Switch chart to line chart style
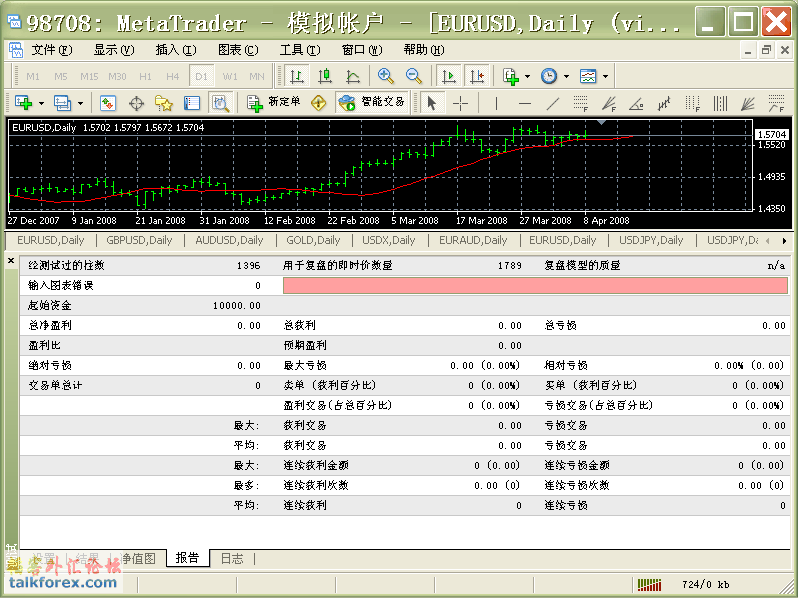 click(353, 76)
